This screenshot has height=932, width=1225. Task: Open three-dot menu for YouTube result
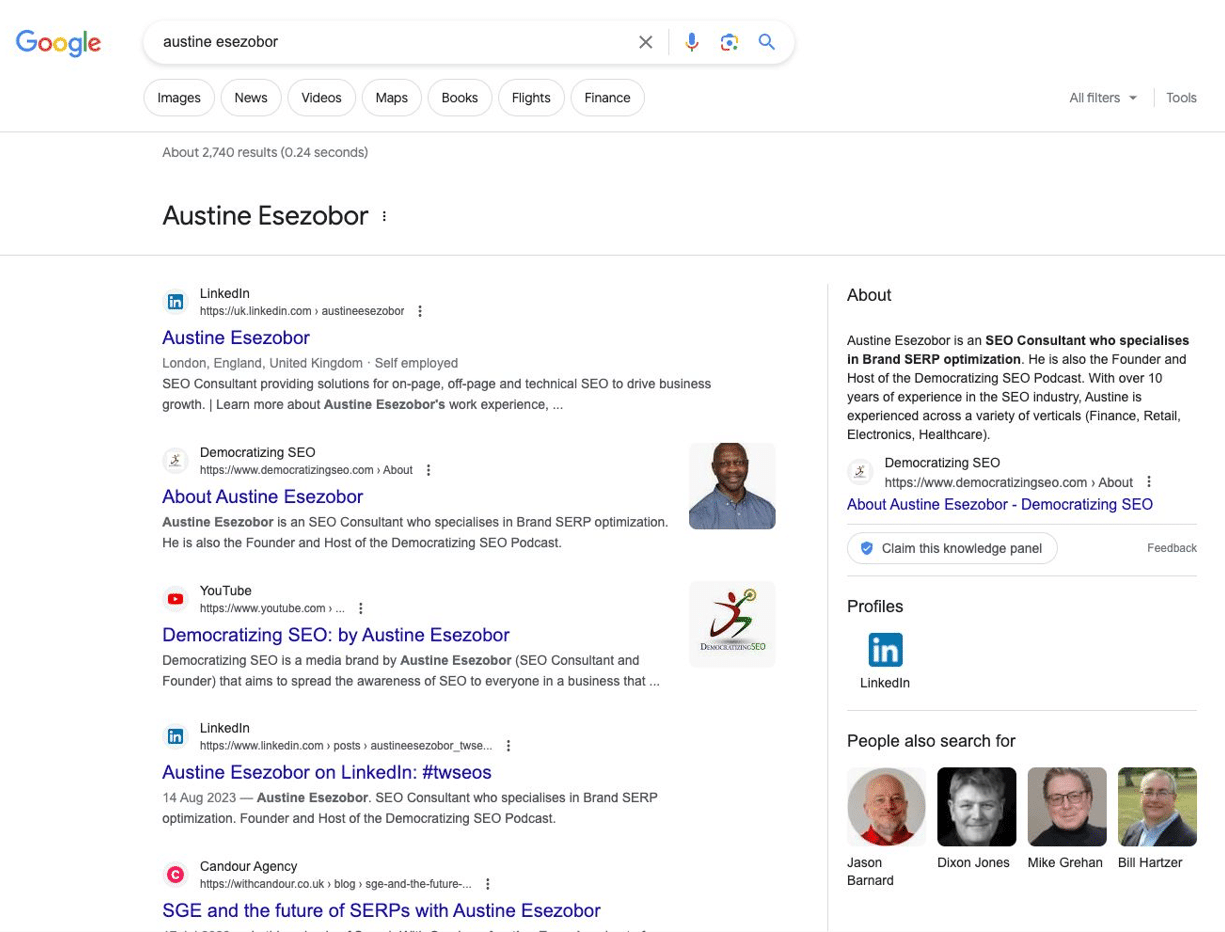360,608
